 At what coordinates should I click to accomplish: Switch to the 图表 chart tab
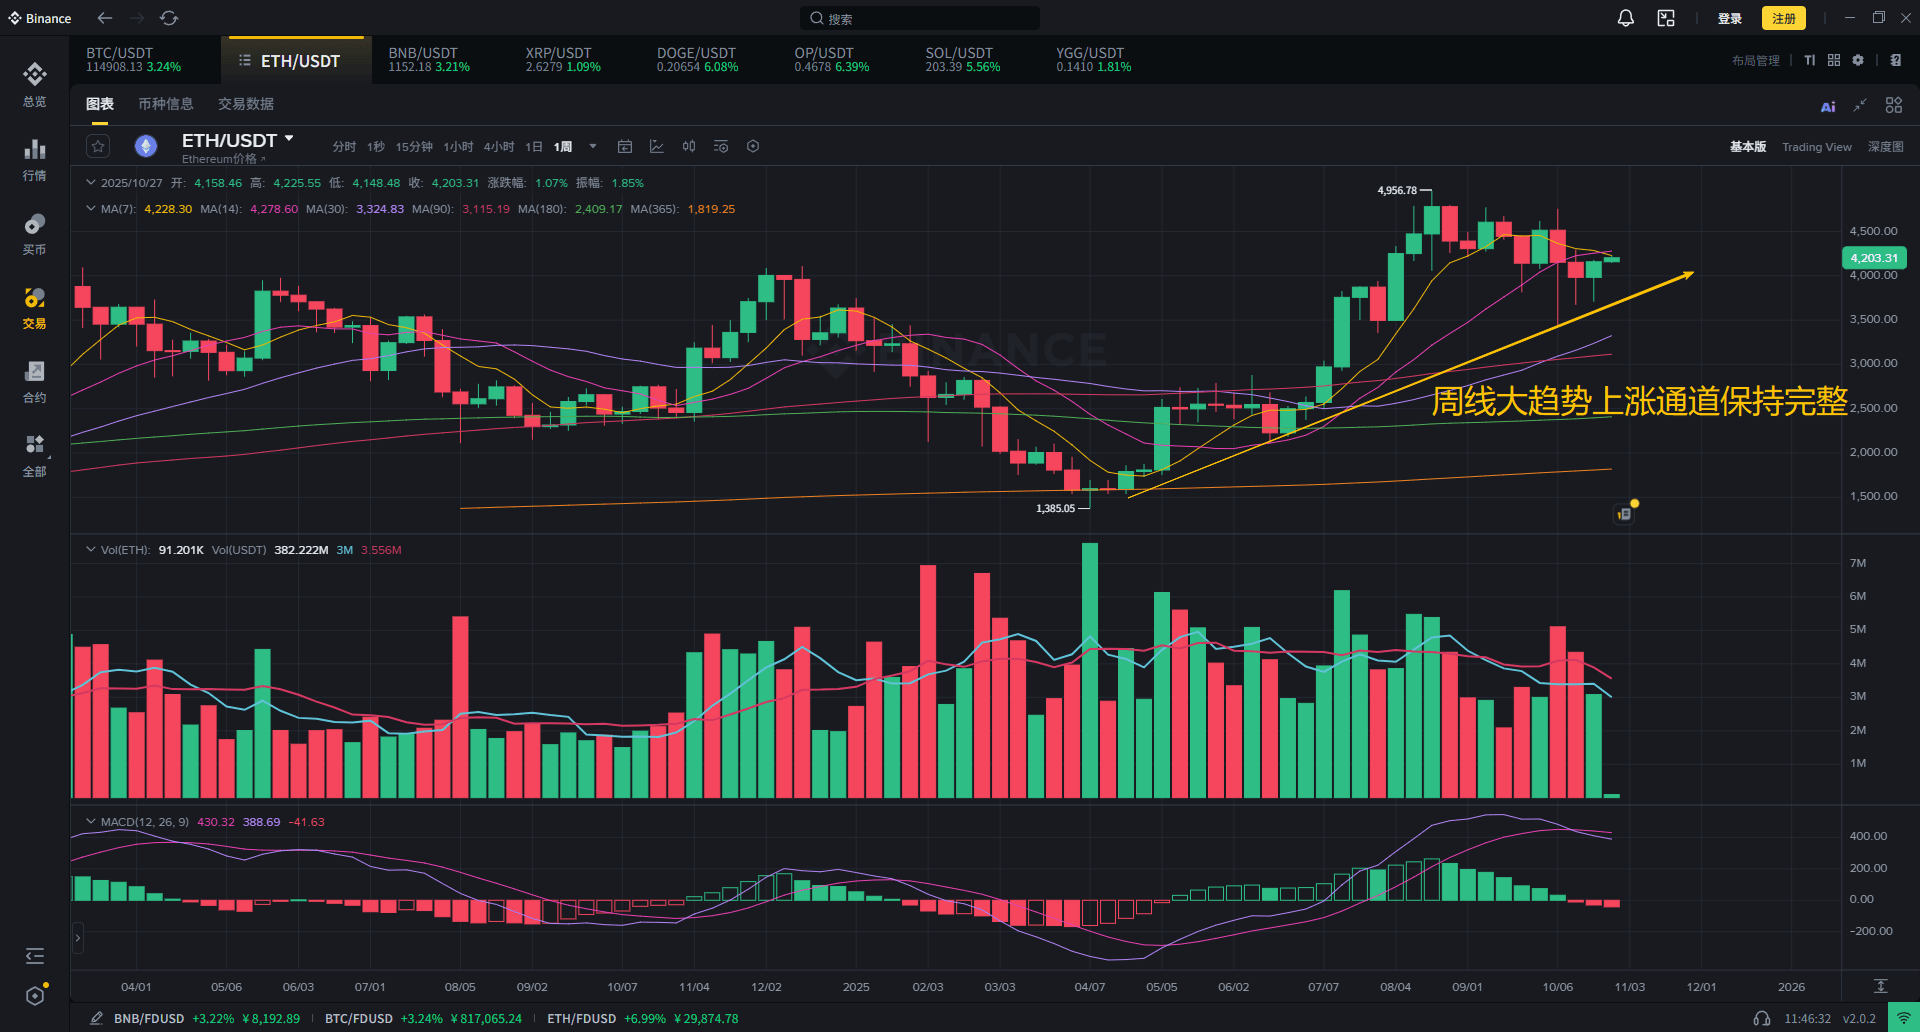point(100,104)
